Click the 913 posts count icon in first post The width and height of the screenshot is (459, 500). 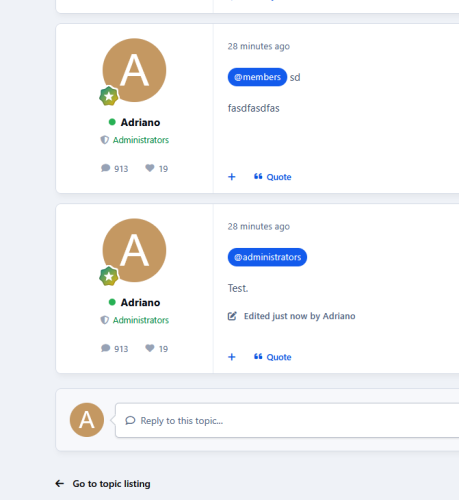coord(106,168)
